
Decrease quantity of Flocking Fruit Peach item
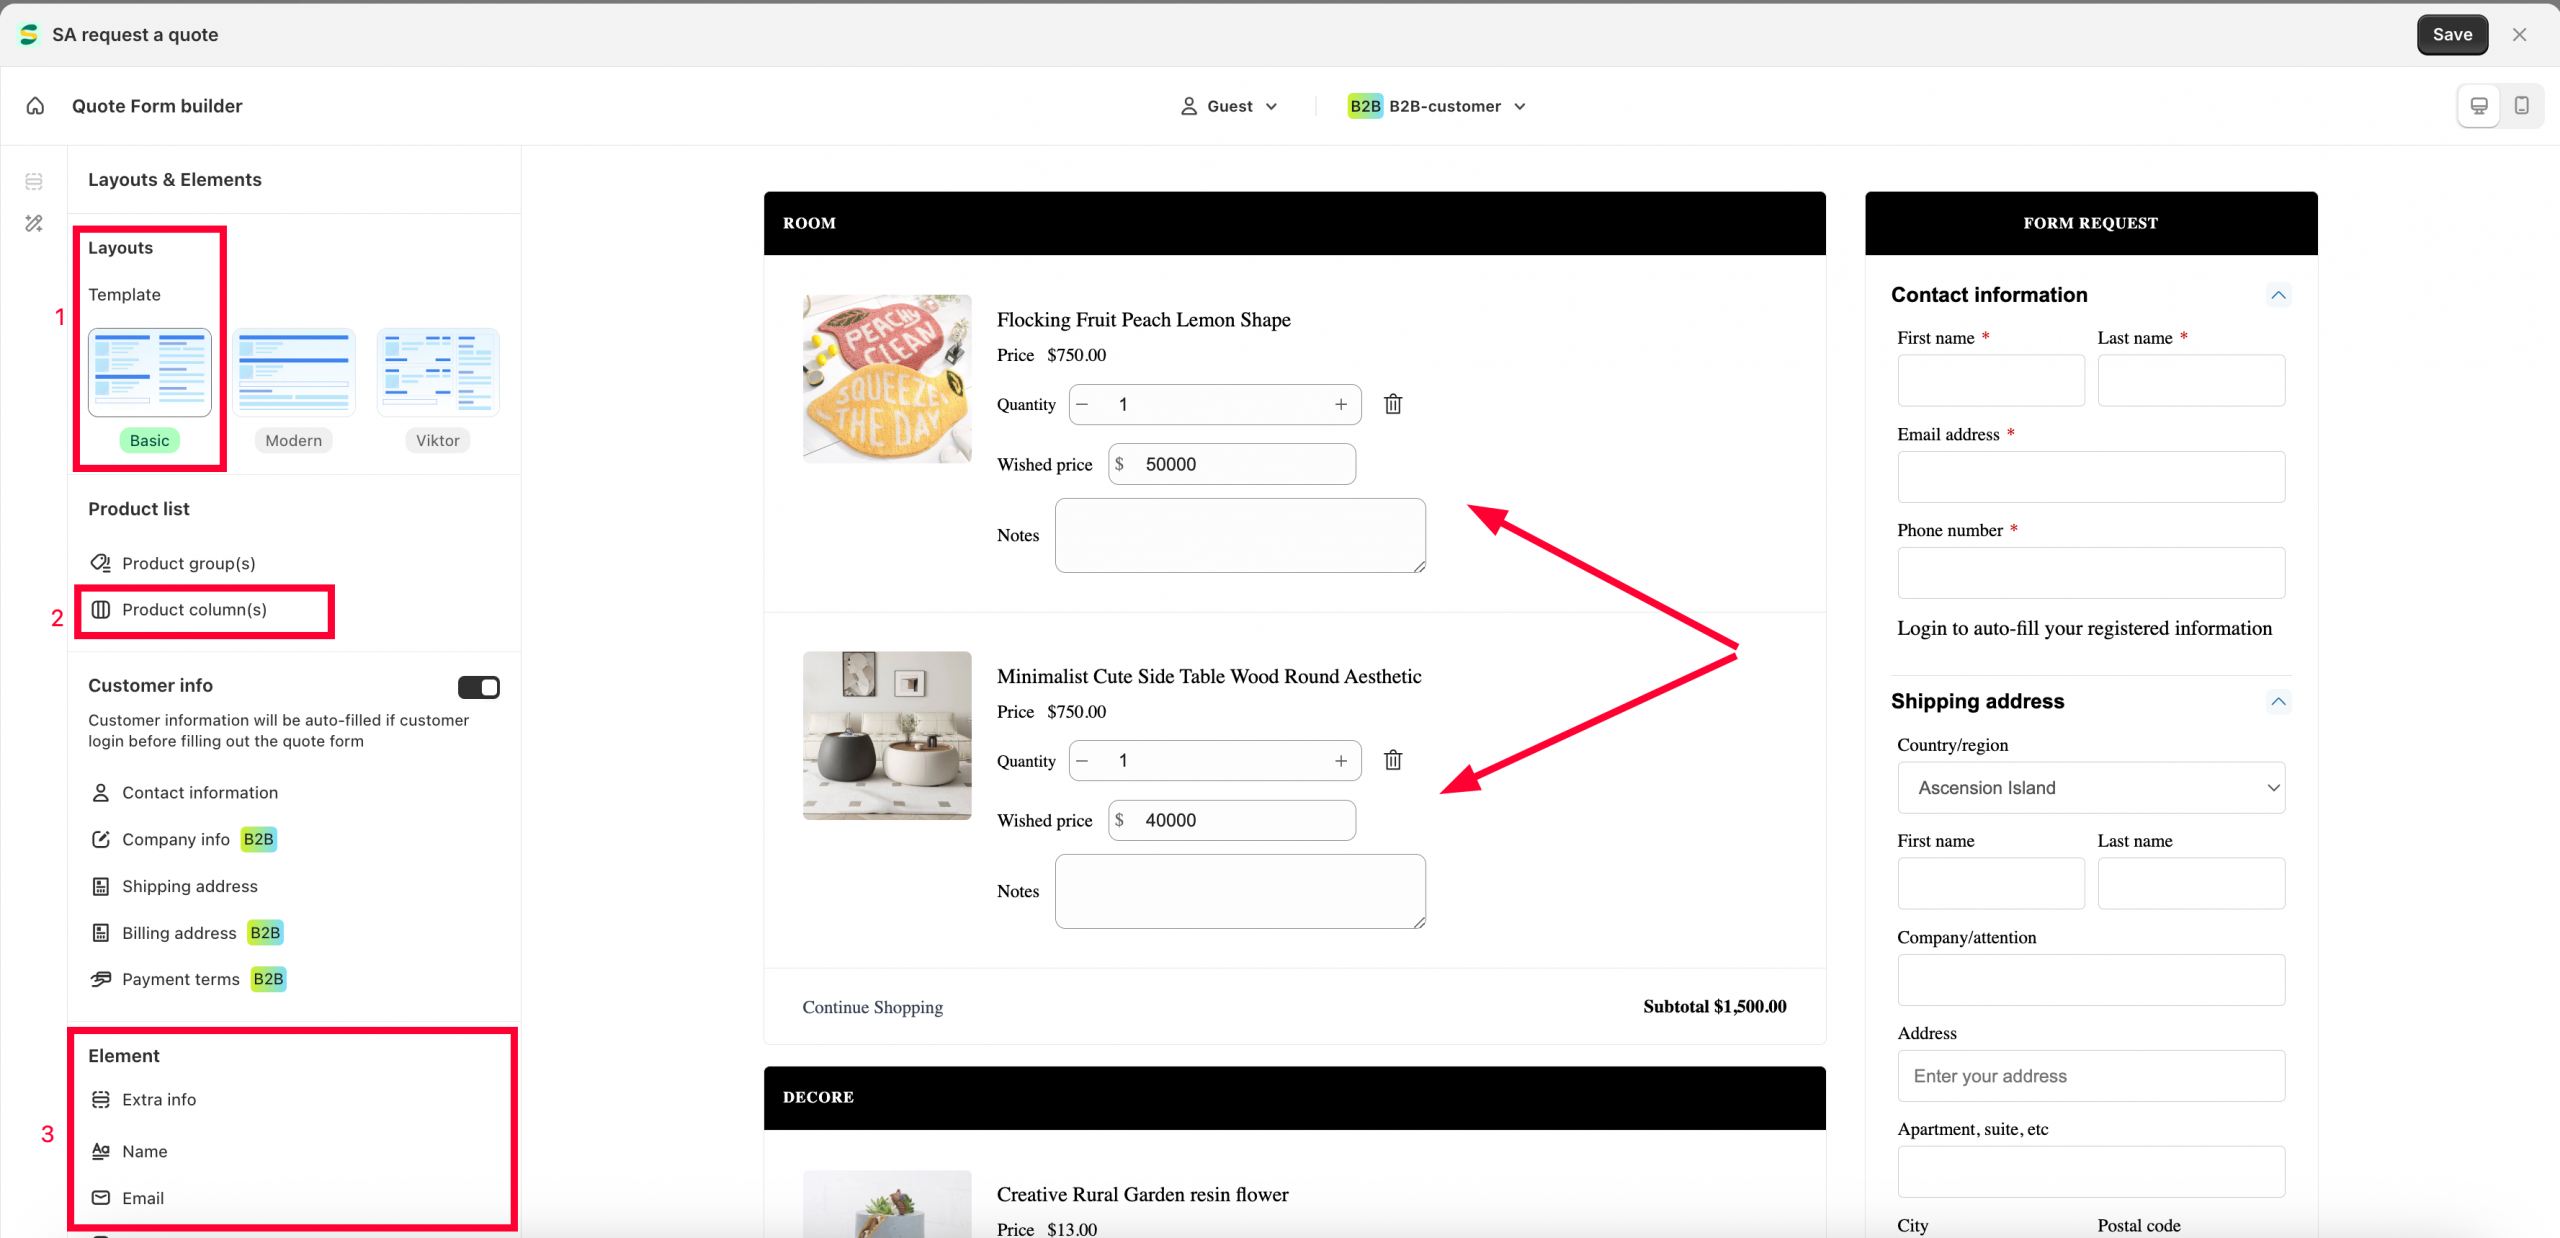(1082, 404)
